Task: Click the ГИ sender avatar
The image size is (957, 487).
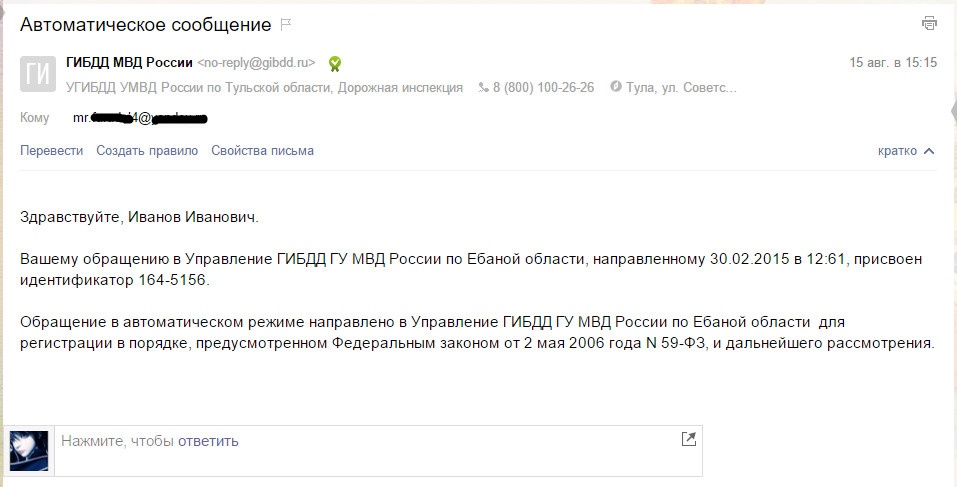Action: [37, 75]
